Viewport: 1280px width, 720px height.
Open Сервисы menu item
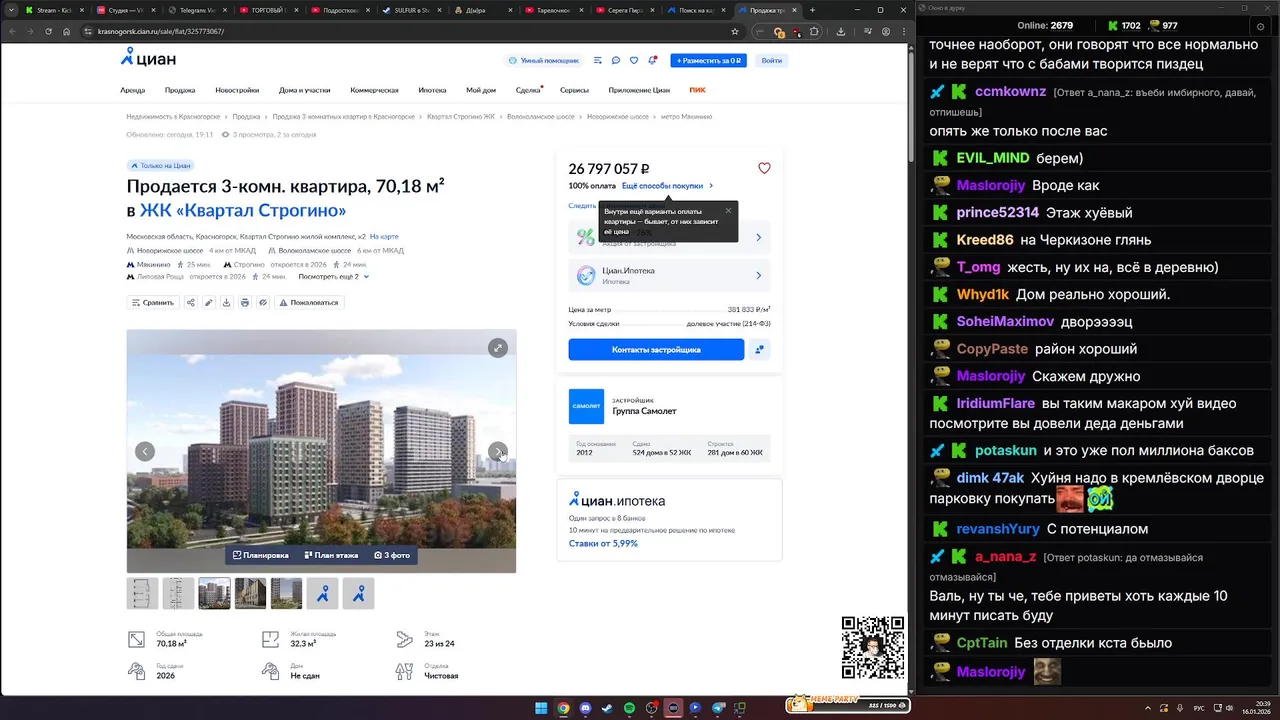point(574,90)
